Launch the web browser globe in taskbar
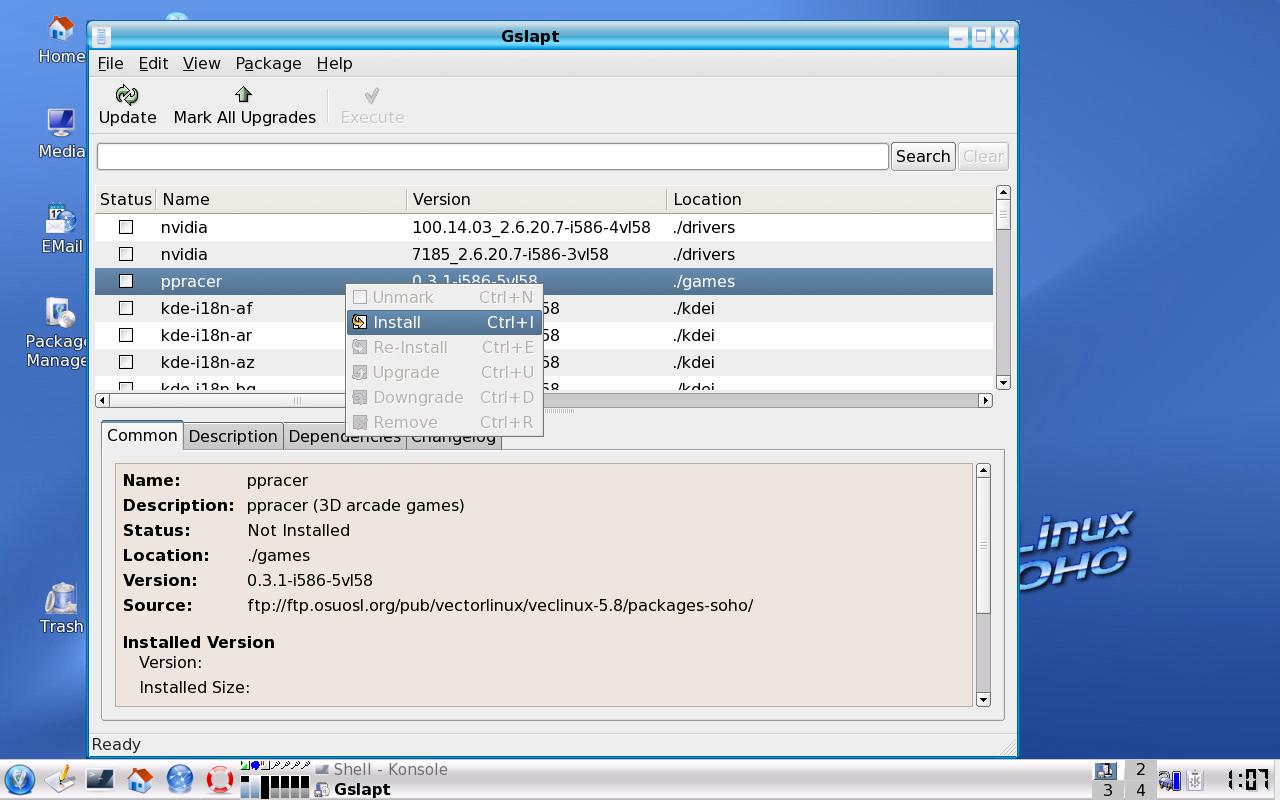The width and height of the screenshot is (1280, 800). [x=179, y=779]
